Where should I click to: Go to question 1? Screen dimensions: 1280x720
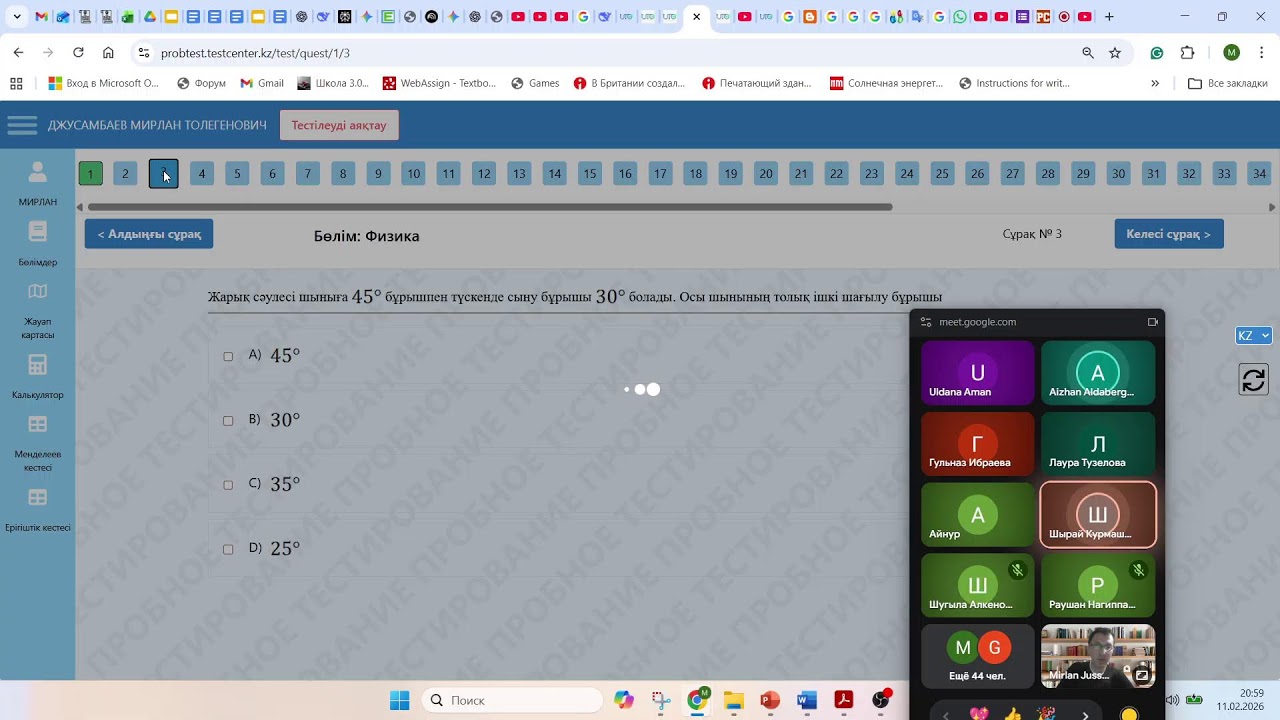point(90,173)
